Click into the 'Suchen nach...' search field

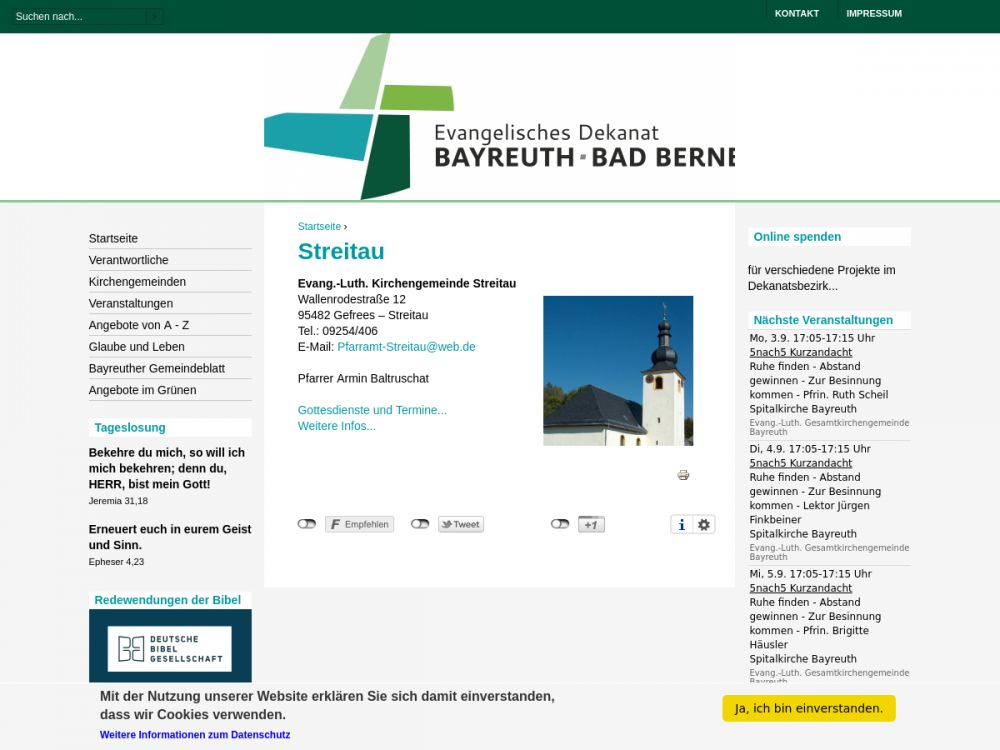tap(78, 16)
